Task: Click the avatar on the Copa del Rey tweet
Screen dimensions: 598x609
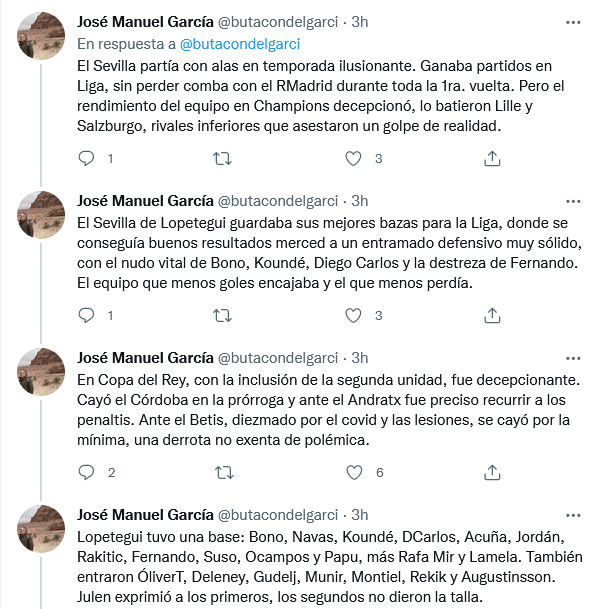Action: (41, 372)
